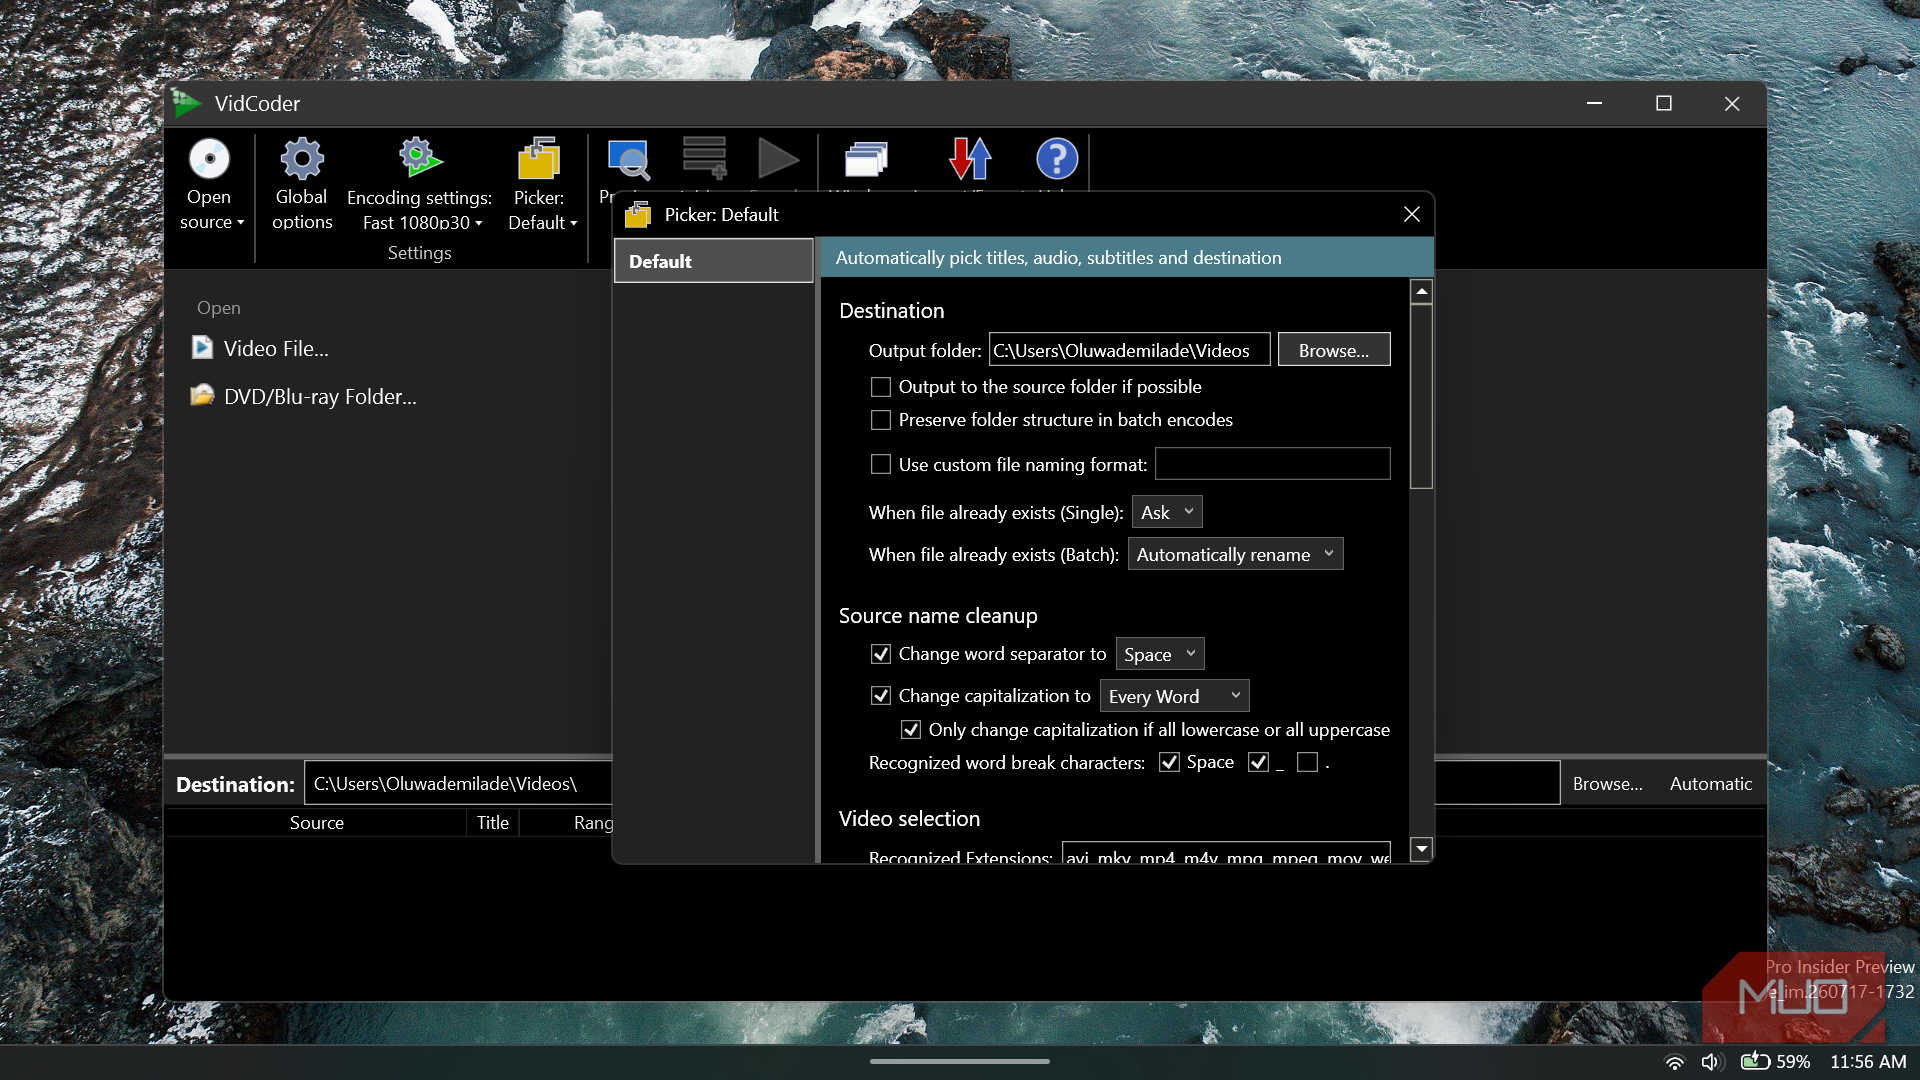1920x1080 pixels.
Task: Click the Global options label
Action: click(302, 209)
